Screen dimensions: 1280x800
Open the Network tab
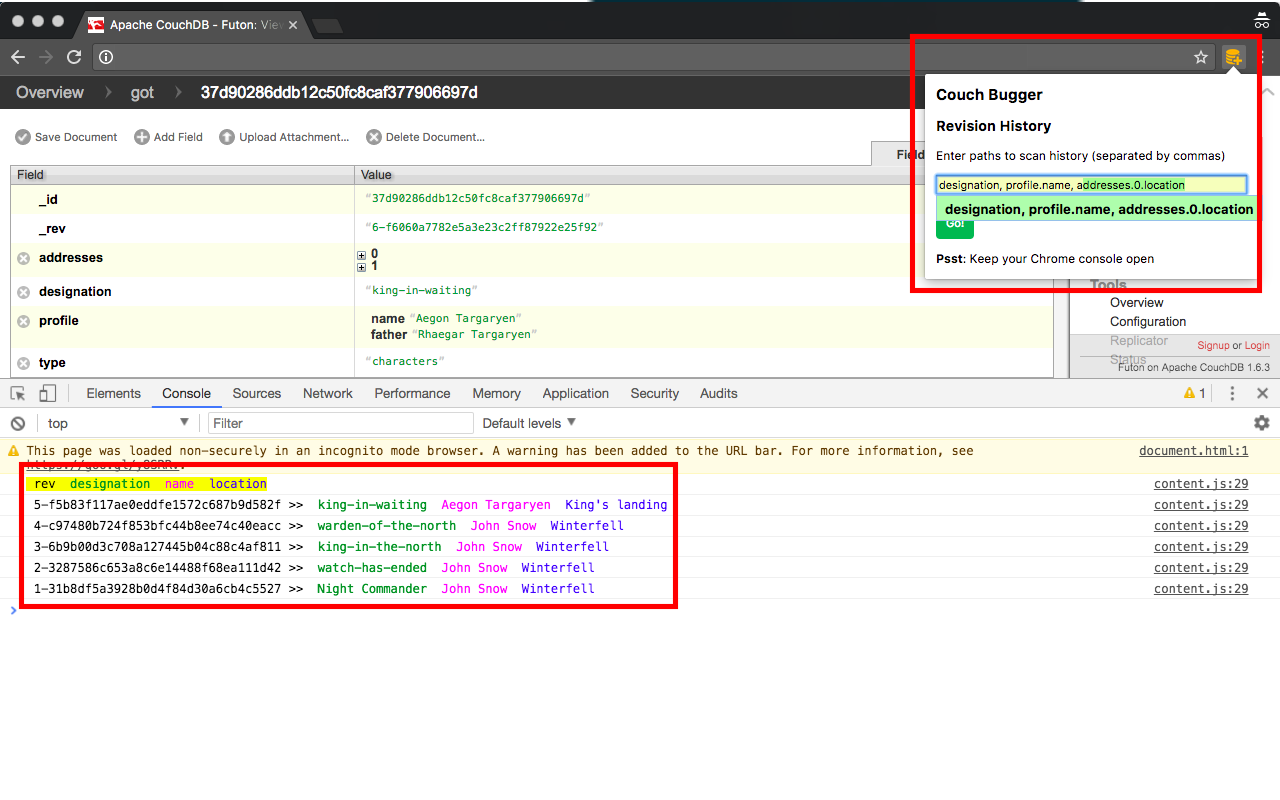328,393
